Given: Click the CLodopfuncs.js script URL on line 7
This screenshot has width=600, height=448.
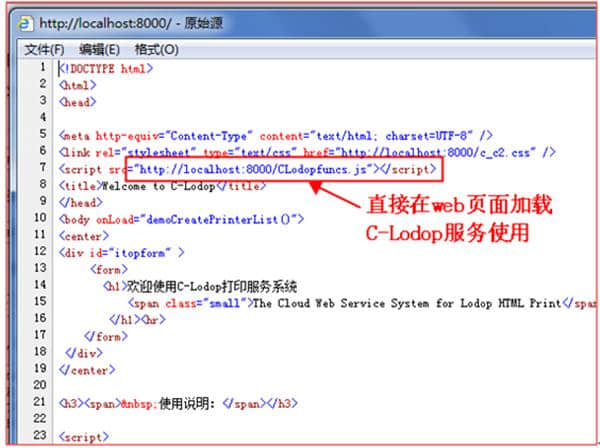Looking at the screenshot, I should pyautogui.click(x=253, y=169).
